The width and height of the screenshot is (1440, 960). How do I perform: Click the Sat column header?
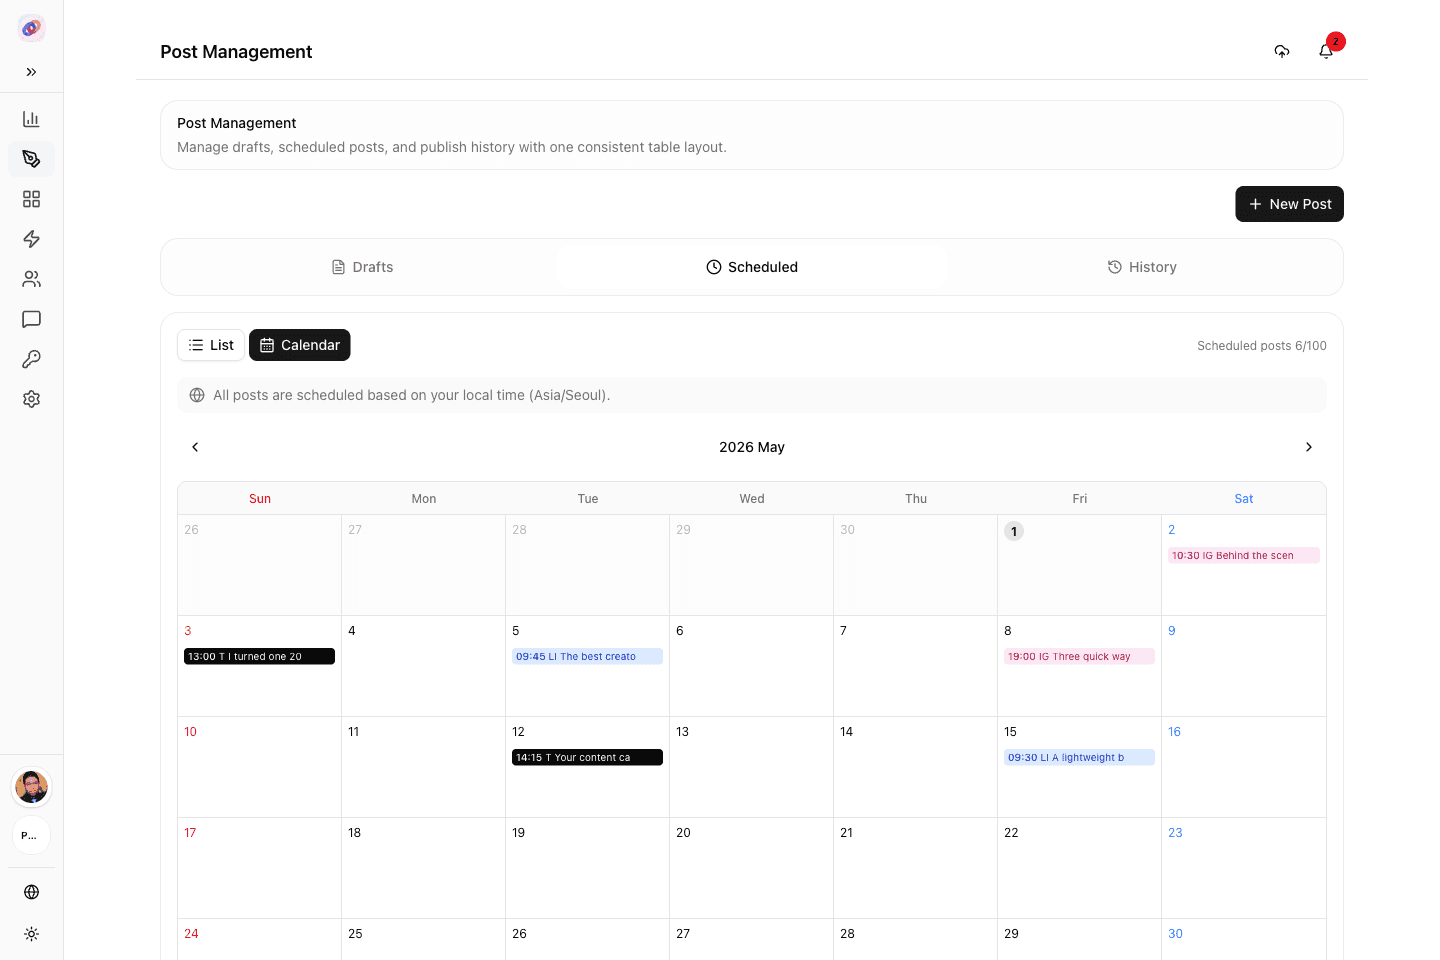click(1244, 499)
